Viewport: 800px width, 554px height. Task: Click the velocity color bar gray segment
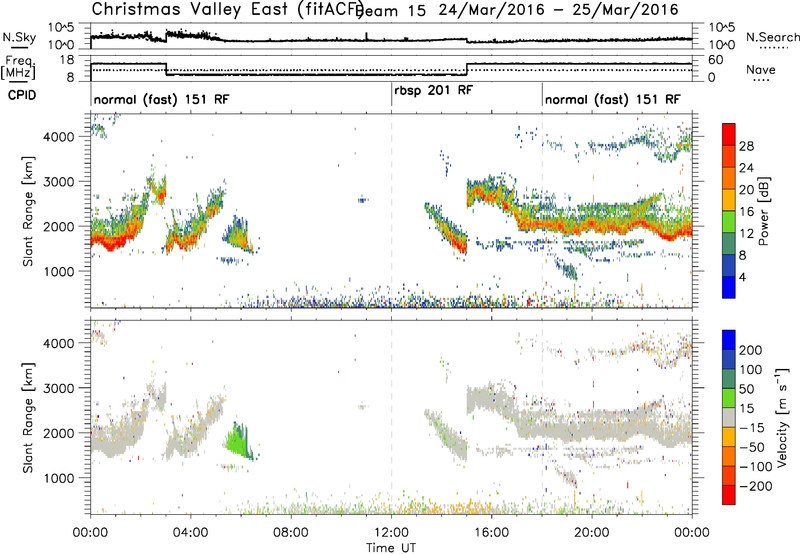[x=729, y=417]
